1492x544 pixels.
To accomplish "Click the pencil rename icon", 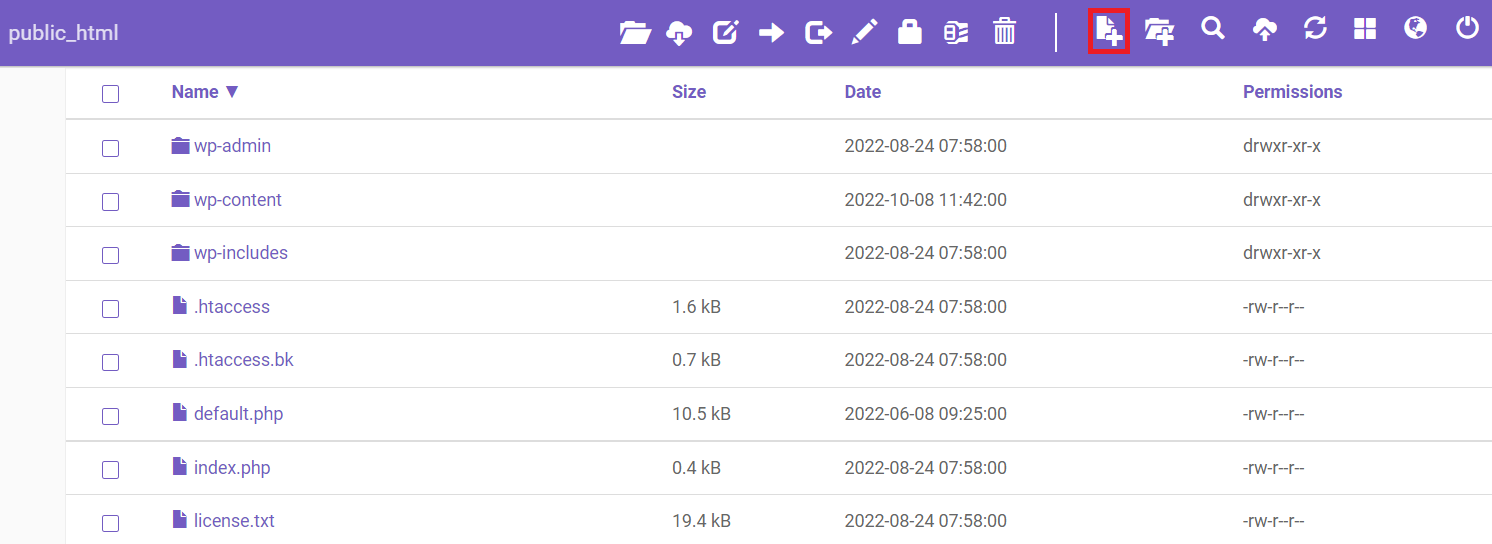I will (863, 33).
